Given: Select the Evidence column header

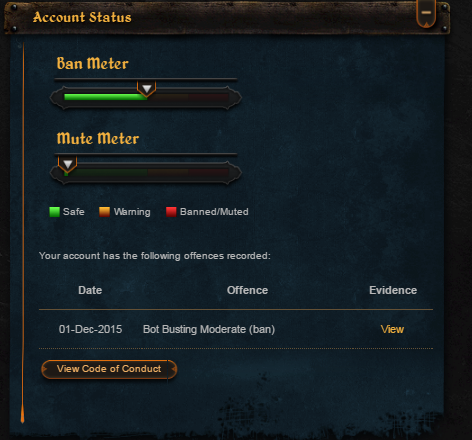Looking at the screenshot, I should (x=393, y=290).
